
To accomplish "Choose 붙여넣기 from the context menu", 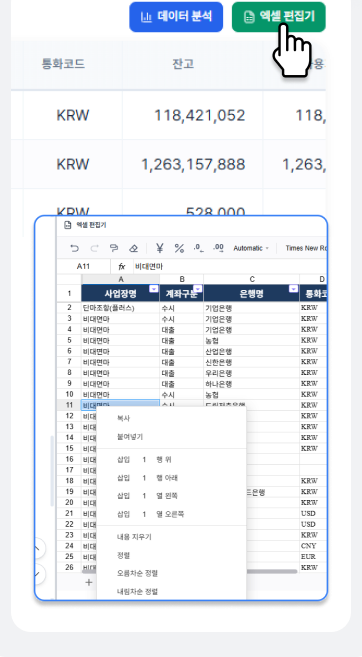I will [x=171, y=437].
